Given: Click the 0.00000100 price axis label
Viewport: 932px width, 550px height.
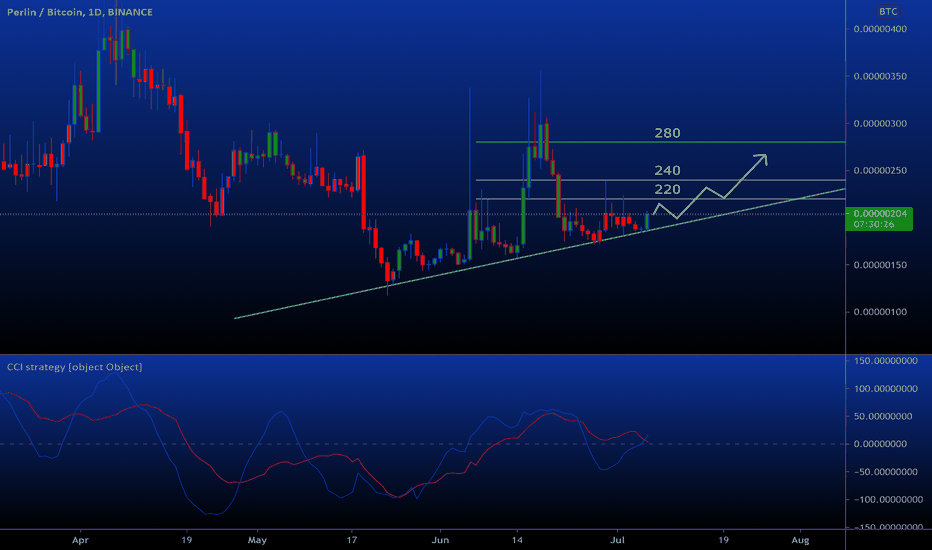Looking at the screenshot, I should [880, 312].
